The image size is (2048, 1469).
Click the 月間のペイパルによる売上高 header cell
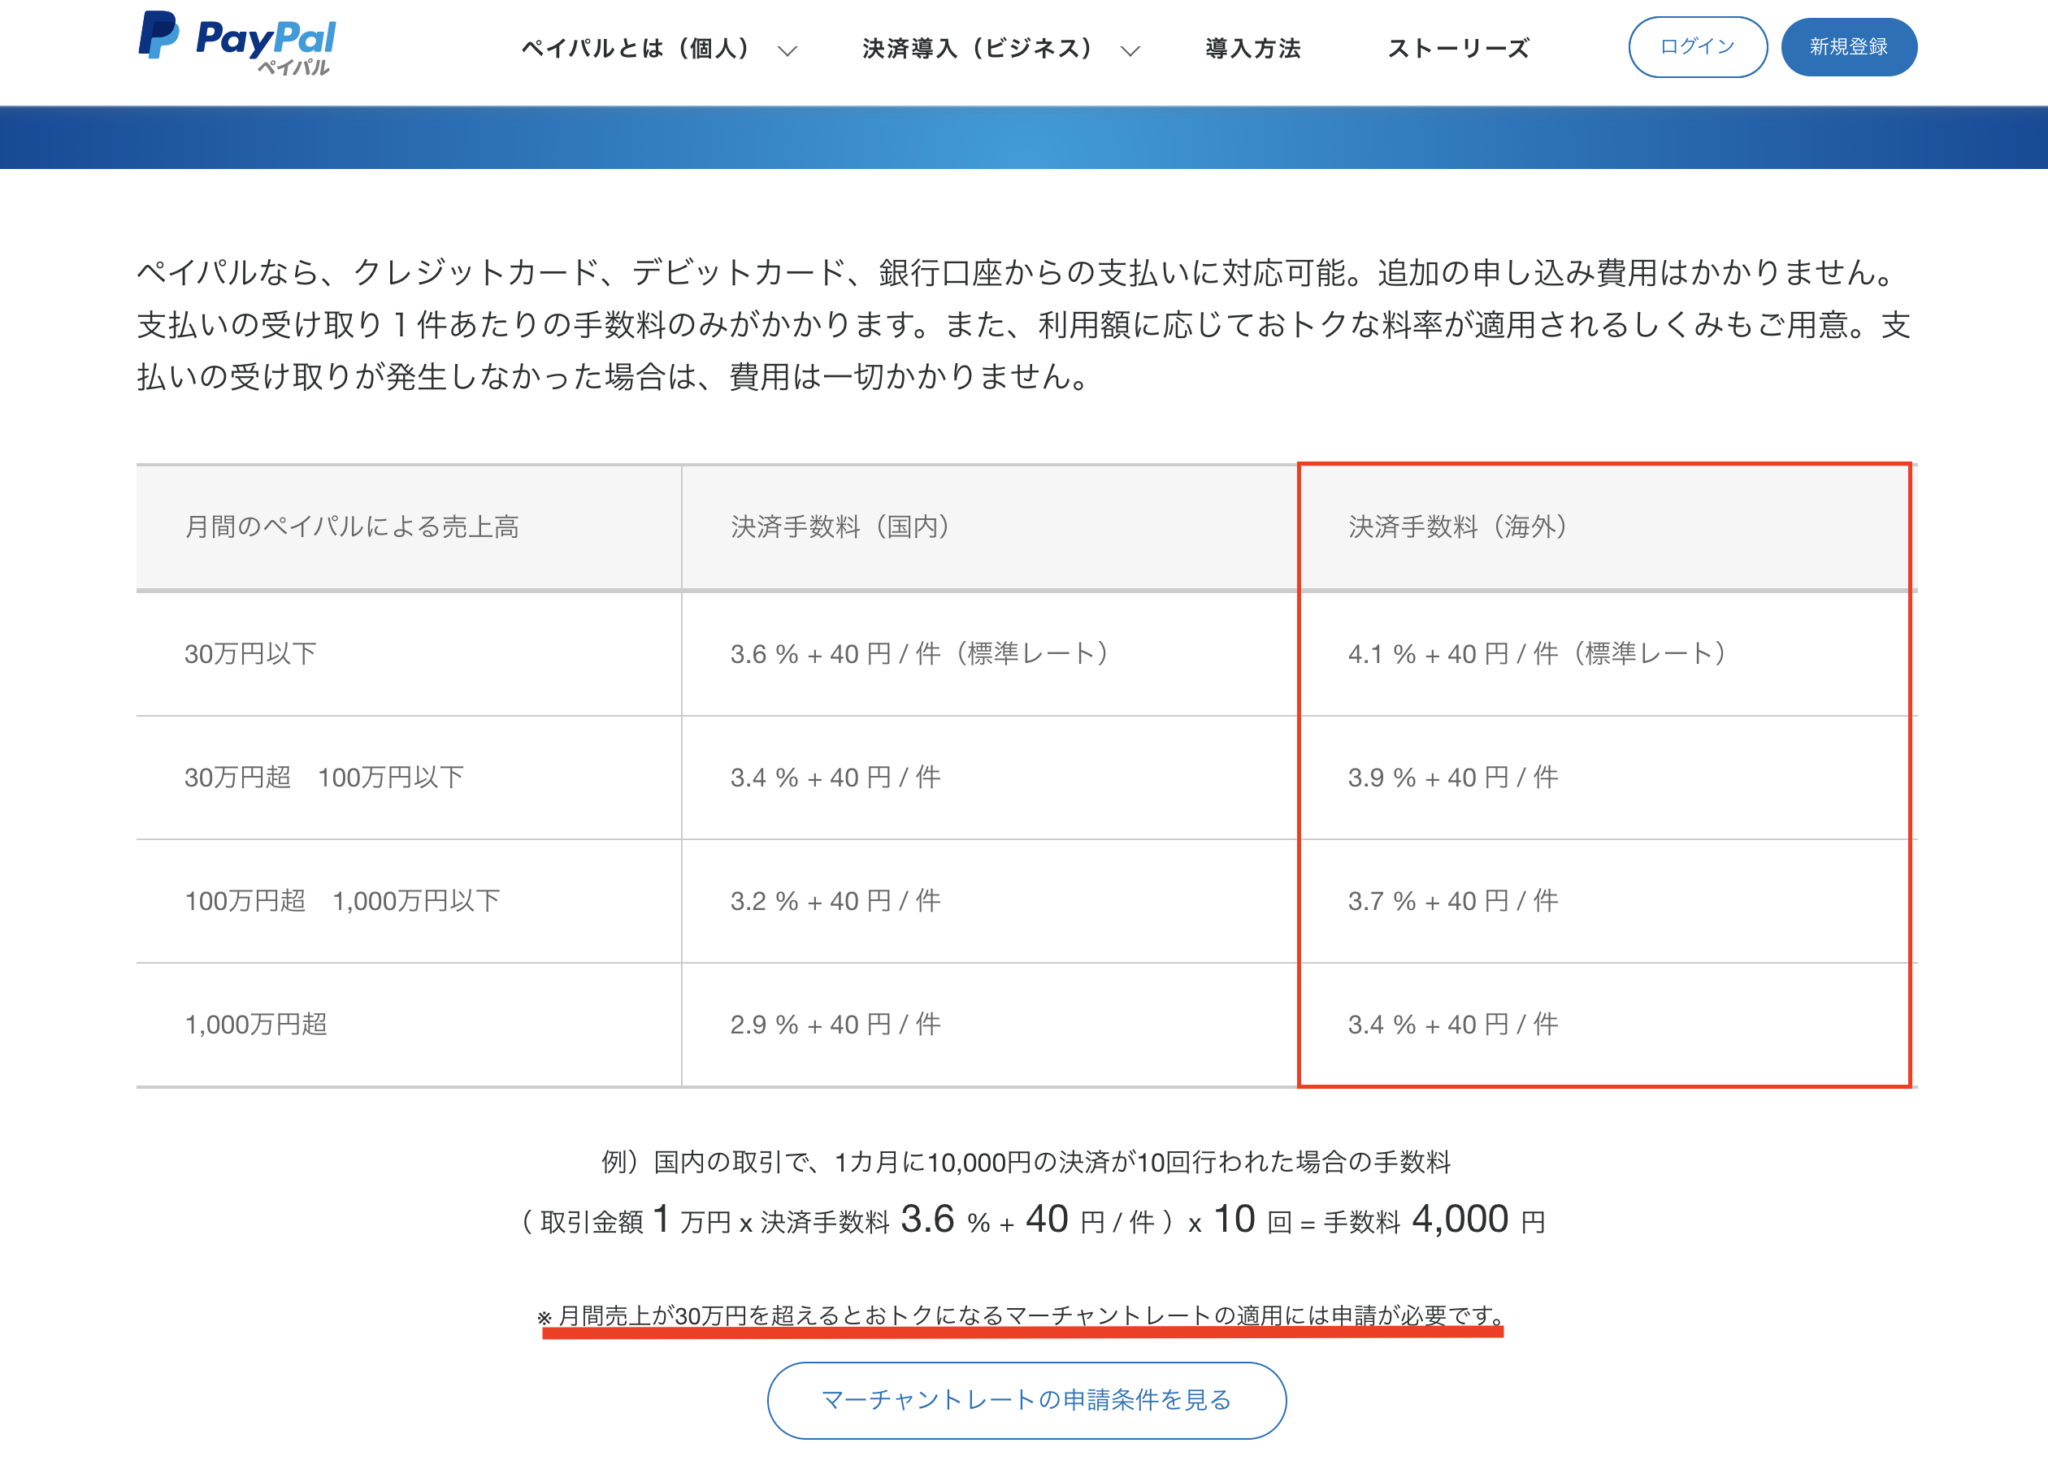352,527
